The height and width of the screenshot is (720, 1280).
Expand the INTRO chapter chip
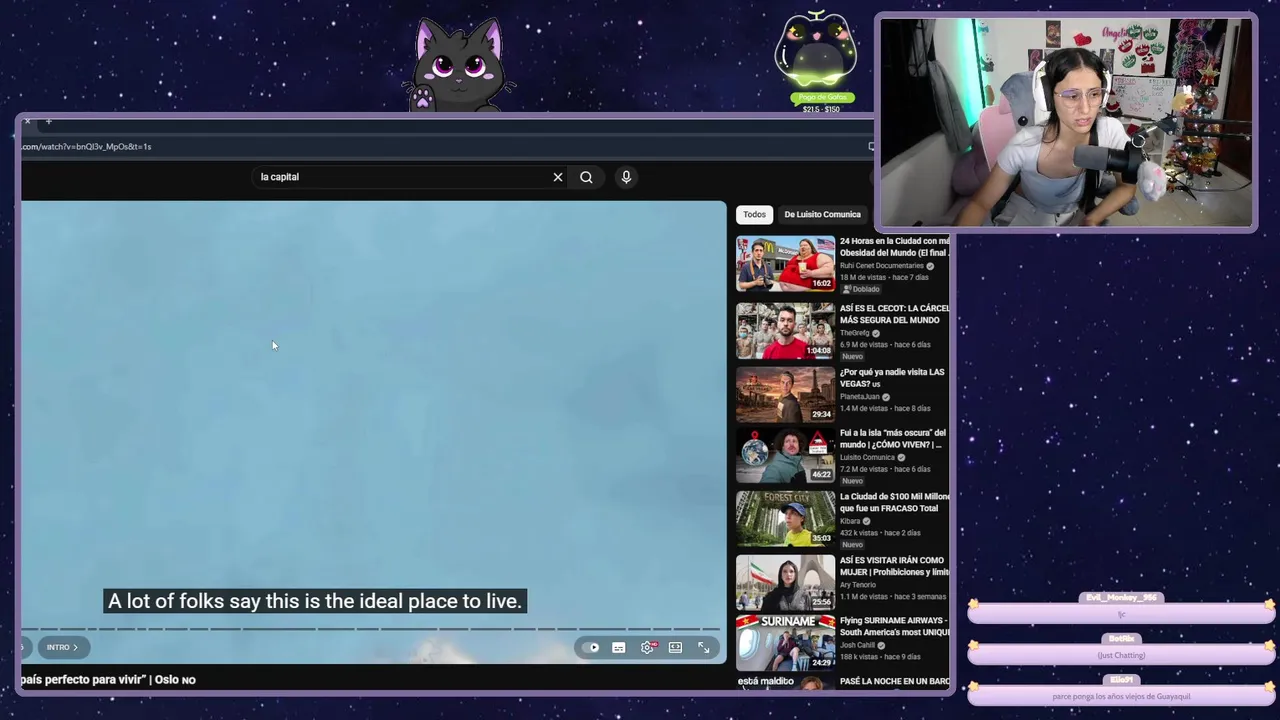click(62, 648)
